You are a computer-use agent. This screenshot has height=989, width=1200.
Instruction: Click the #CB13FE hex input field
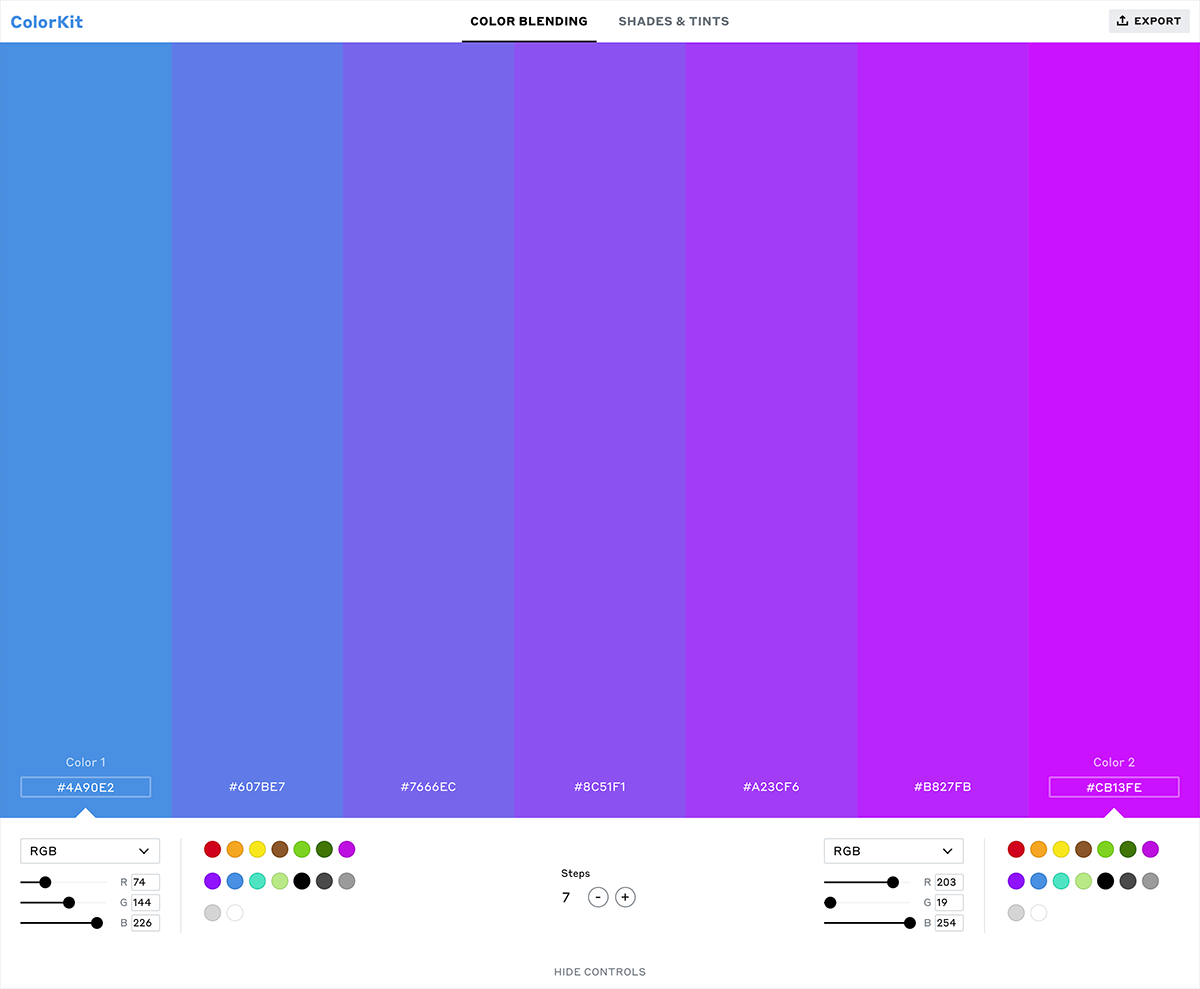tap(1113, 787)
